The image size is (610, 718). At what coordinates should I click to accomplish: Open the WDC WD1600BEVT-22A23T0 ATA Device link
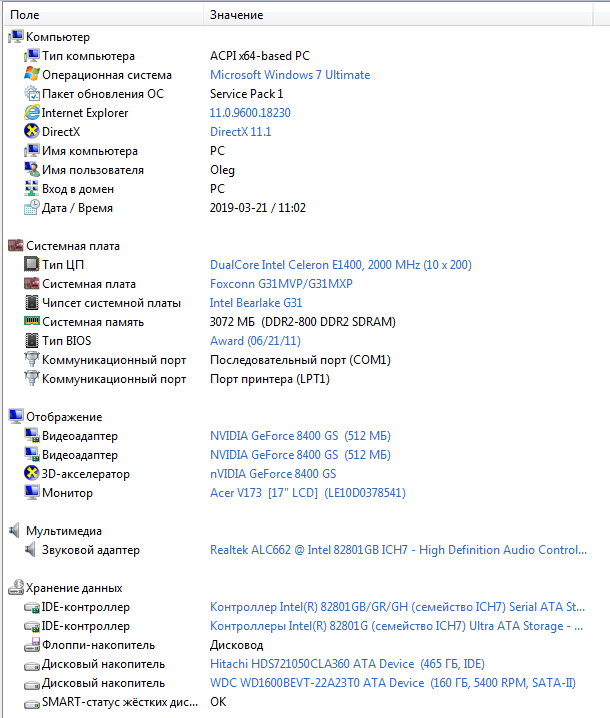pos(392,683)
